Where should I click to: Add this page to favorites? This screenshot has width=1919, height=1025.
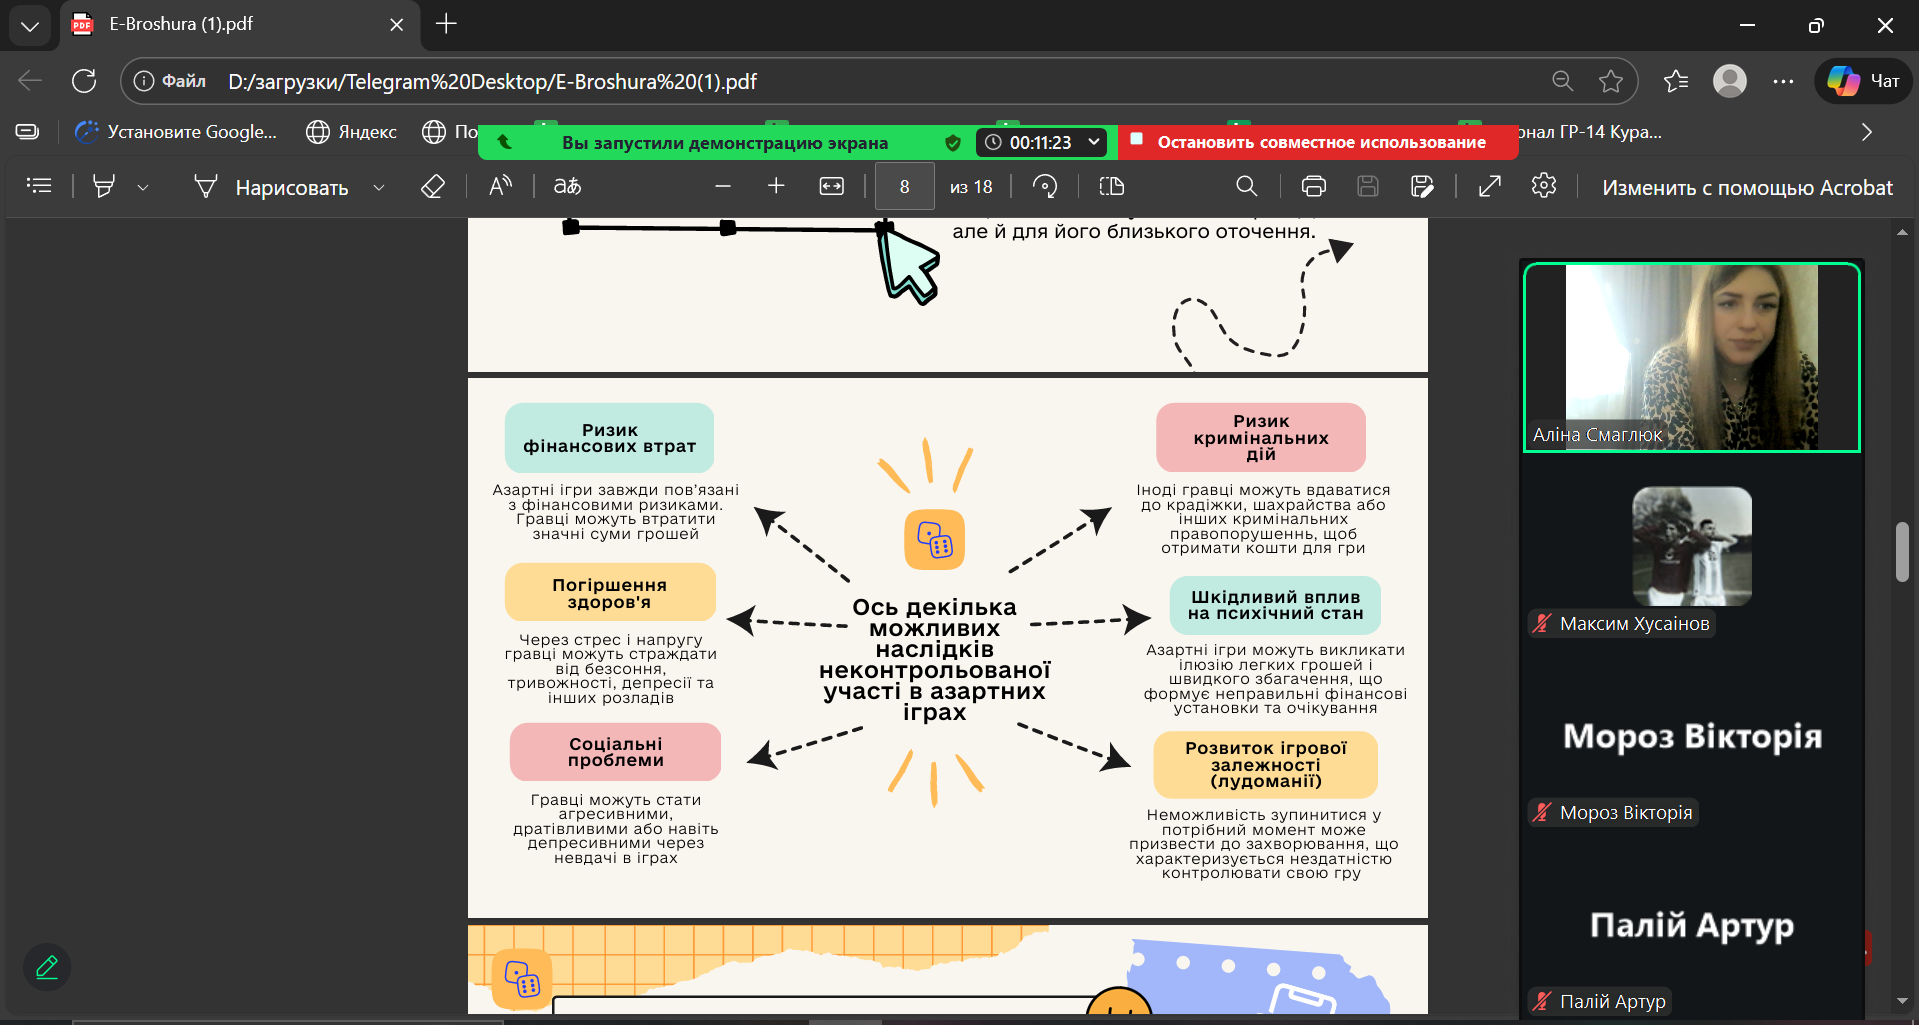1610,81
